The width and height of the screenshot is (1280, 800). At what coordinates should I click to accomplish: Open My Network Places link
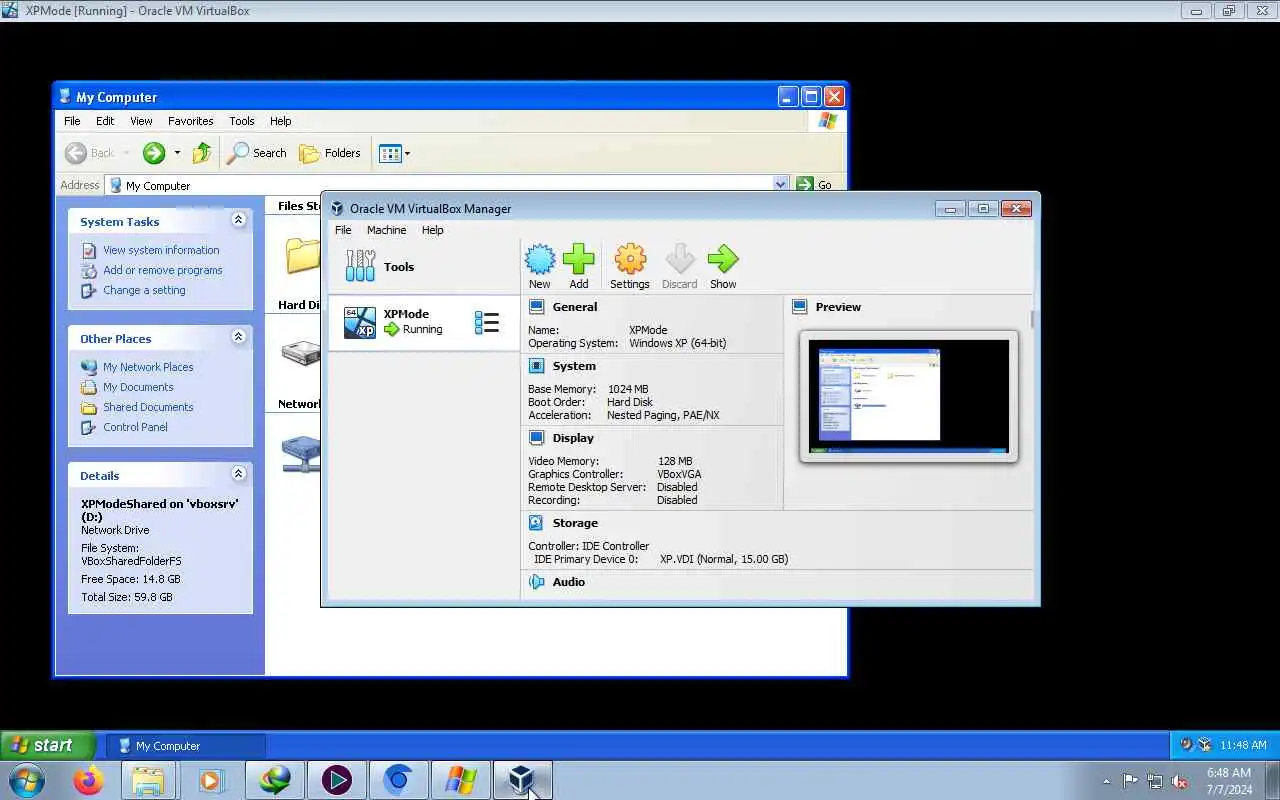point(148,367)
